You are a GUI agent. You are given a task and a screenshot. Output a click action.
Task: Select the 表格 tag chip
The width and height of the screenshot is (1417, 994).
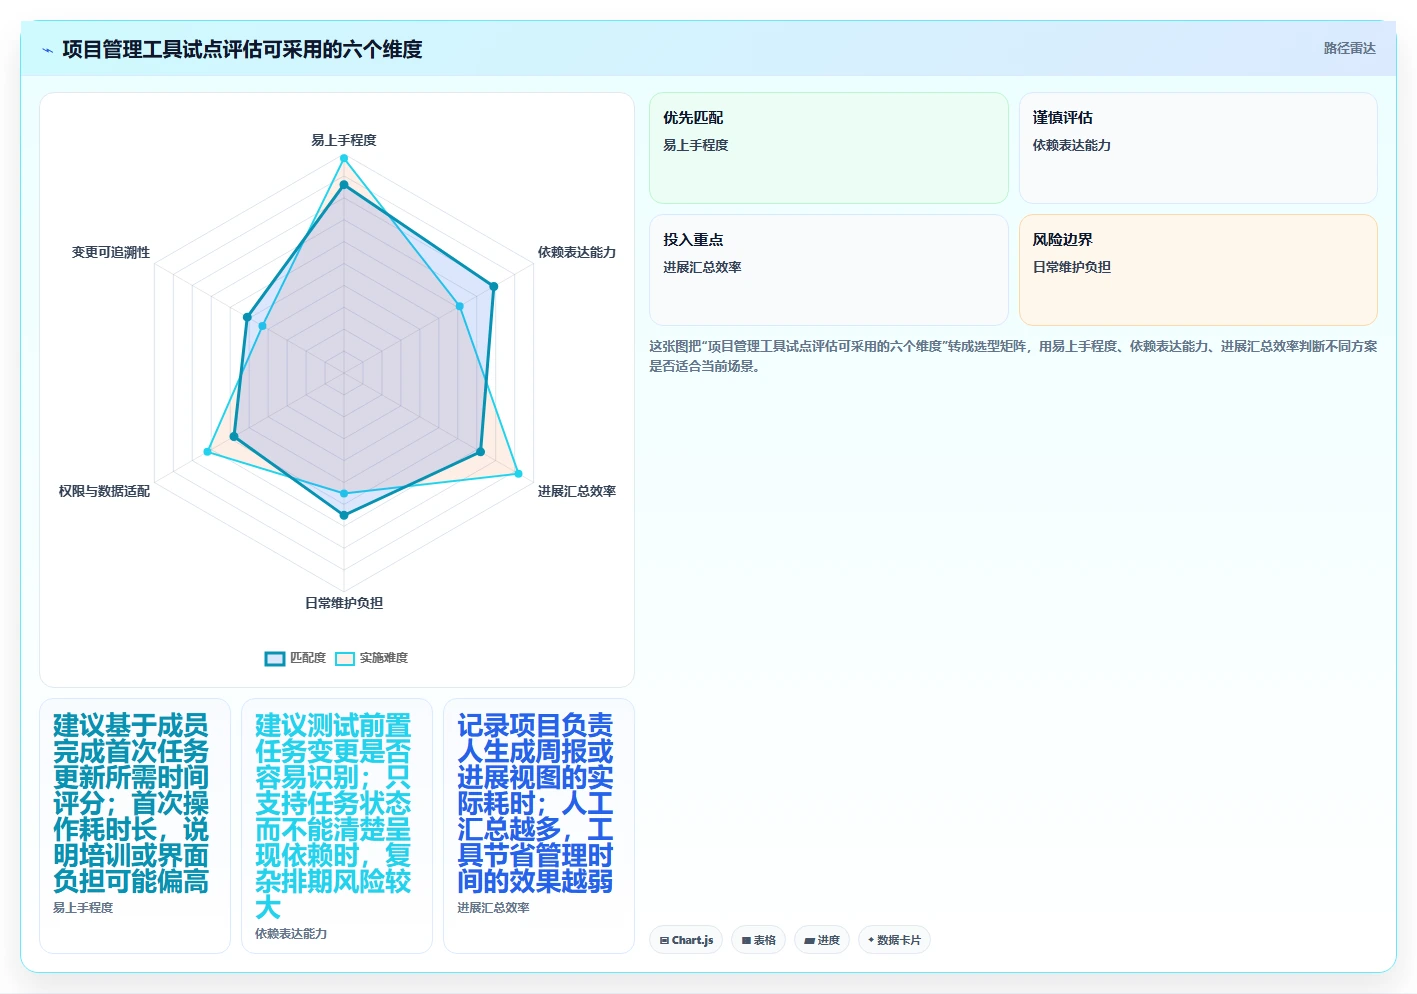click(x=758, y=940)
